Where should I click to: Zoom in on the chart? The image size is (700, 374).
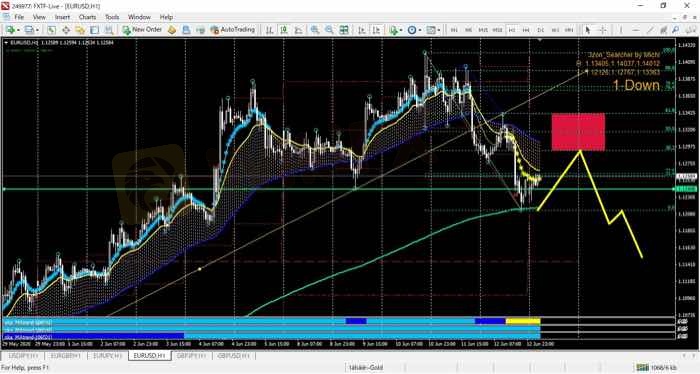tap(315, 30)
